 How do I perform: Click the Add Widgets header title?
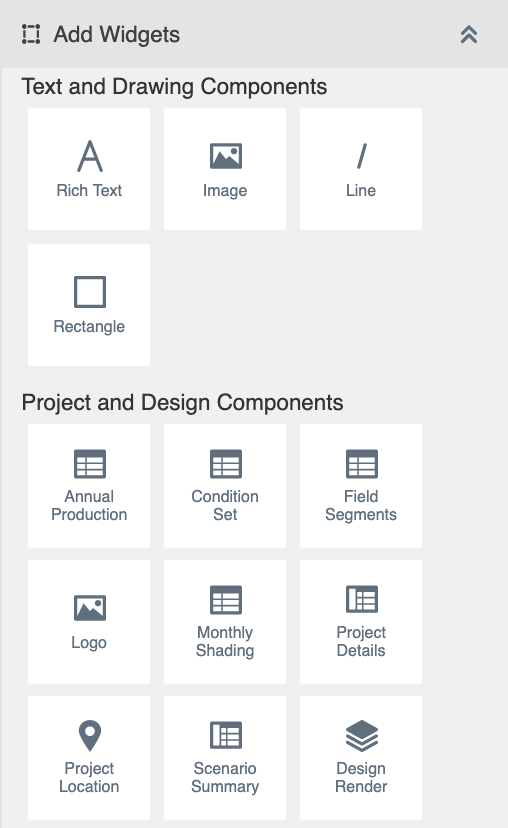[117, 35]
